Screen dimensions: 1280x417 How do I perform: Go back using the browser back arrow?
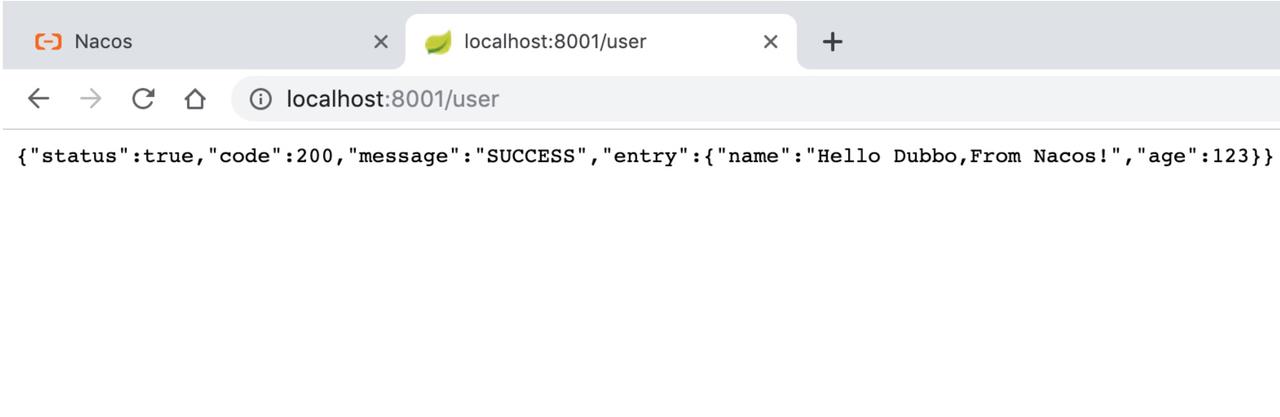(x=38, y=98)
